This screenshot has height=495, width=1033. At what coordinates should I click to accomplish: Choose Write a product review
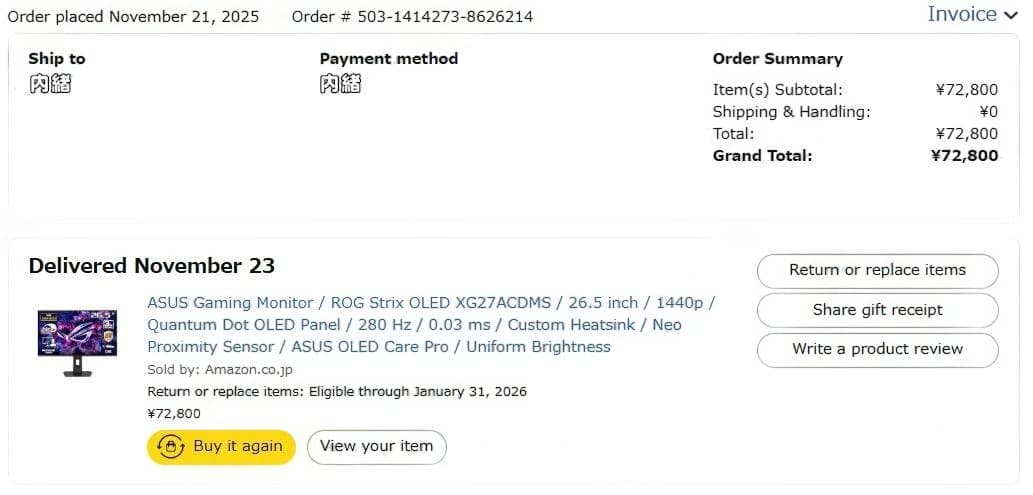coord(877,350)
